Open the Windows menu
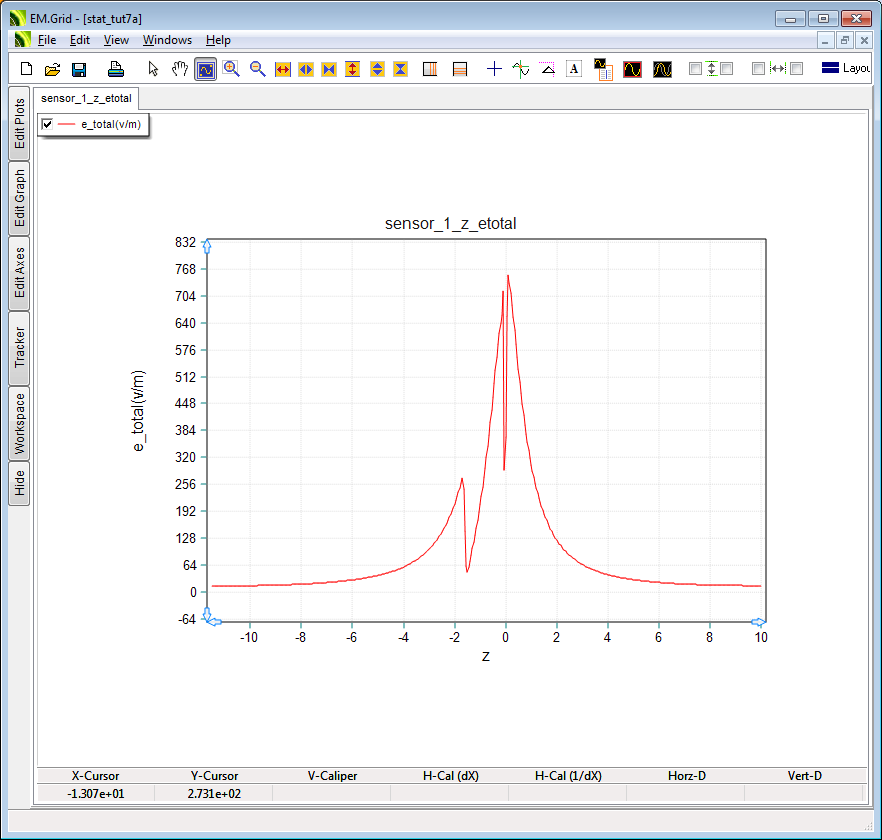Image resolution: width=882 pixels, height=840 pixels. 167,40
